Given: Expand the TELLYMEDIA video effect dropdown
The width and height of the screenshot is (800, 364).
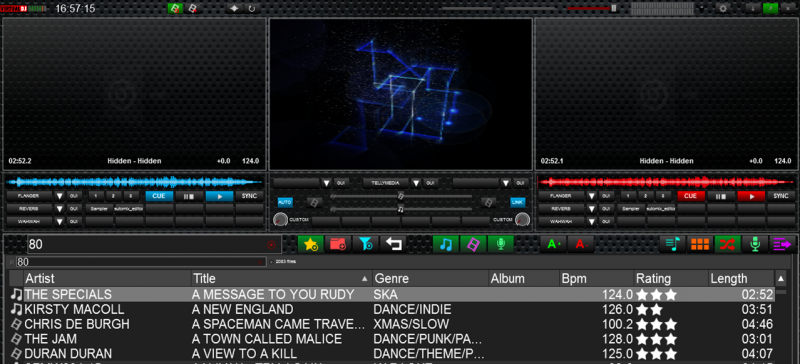Looking at the screenshot, I should click(416, 183).
